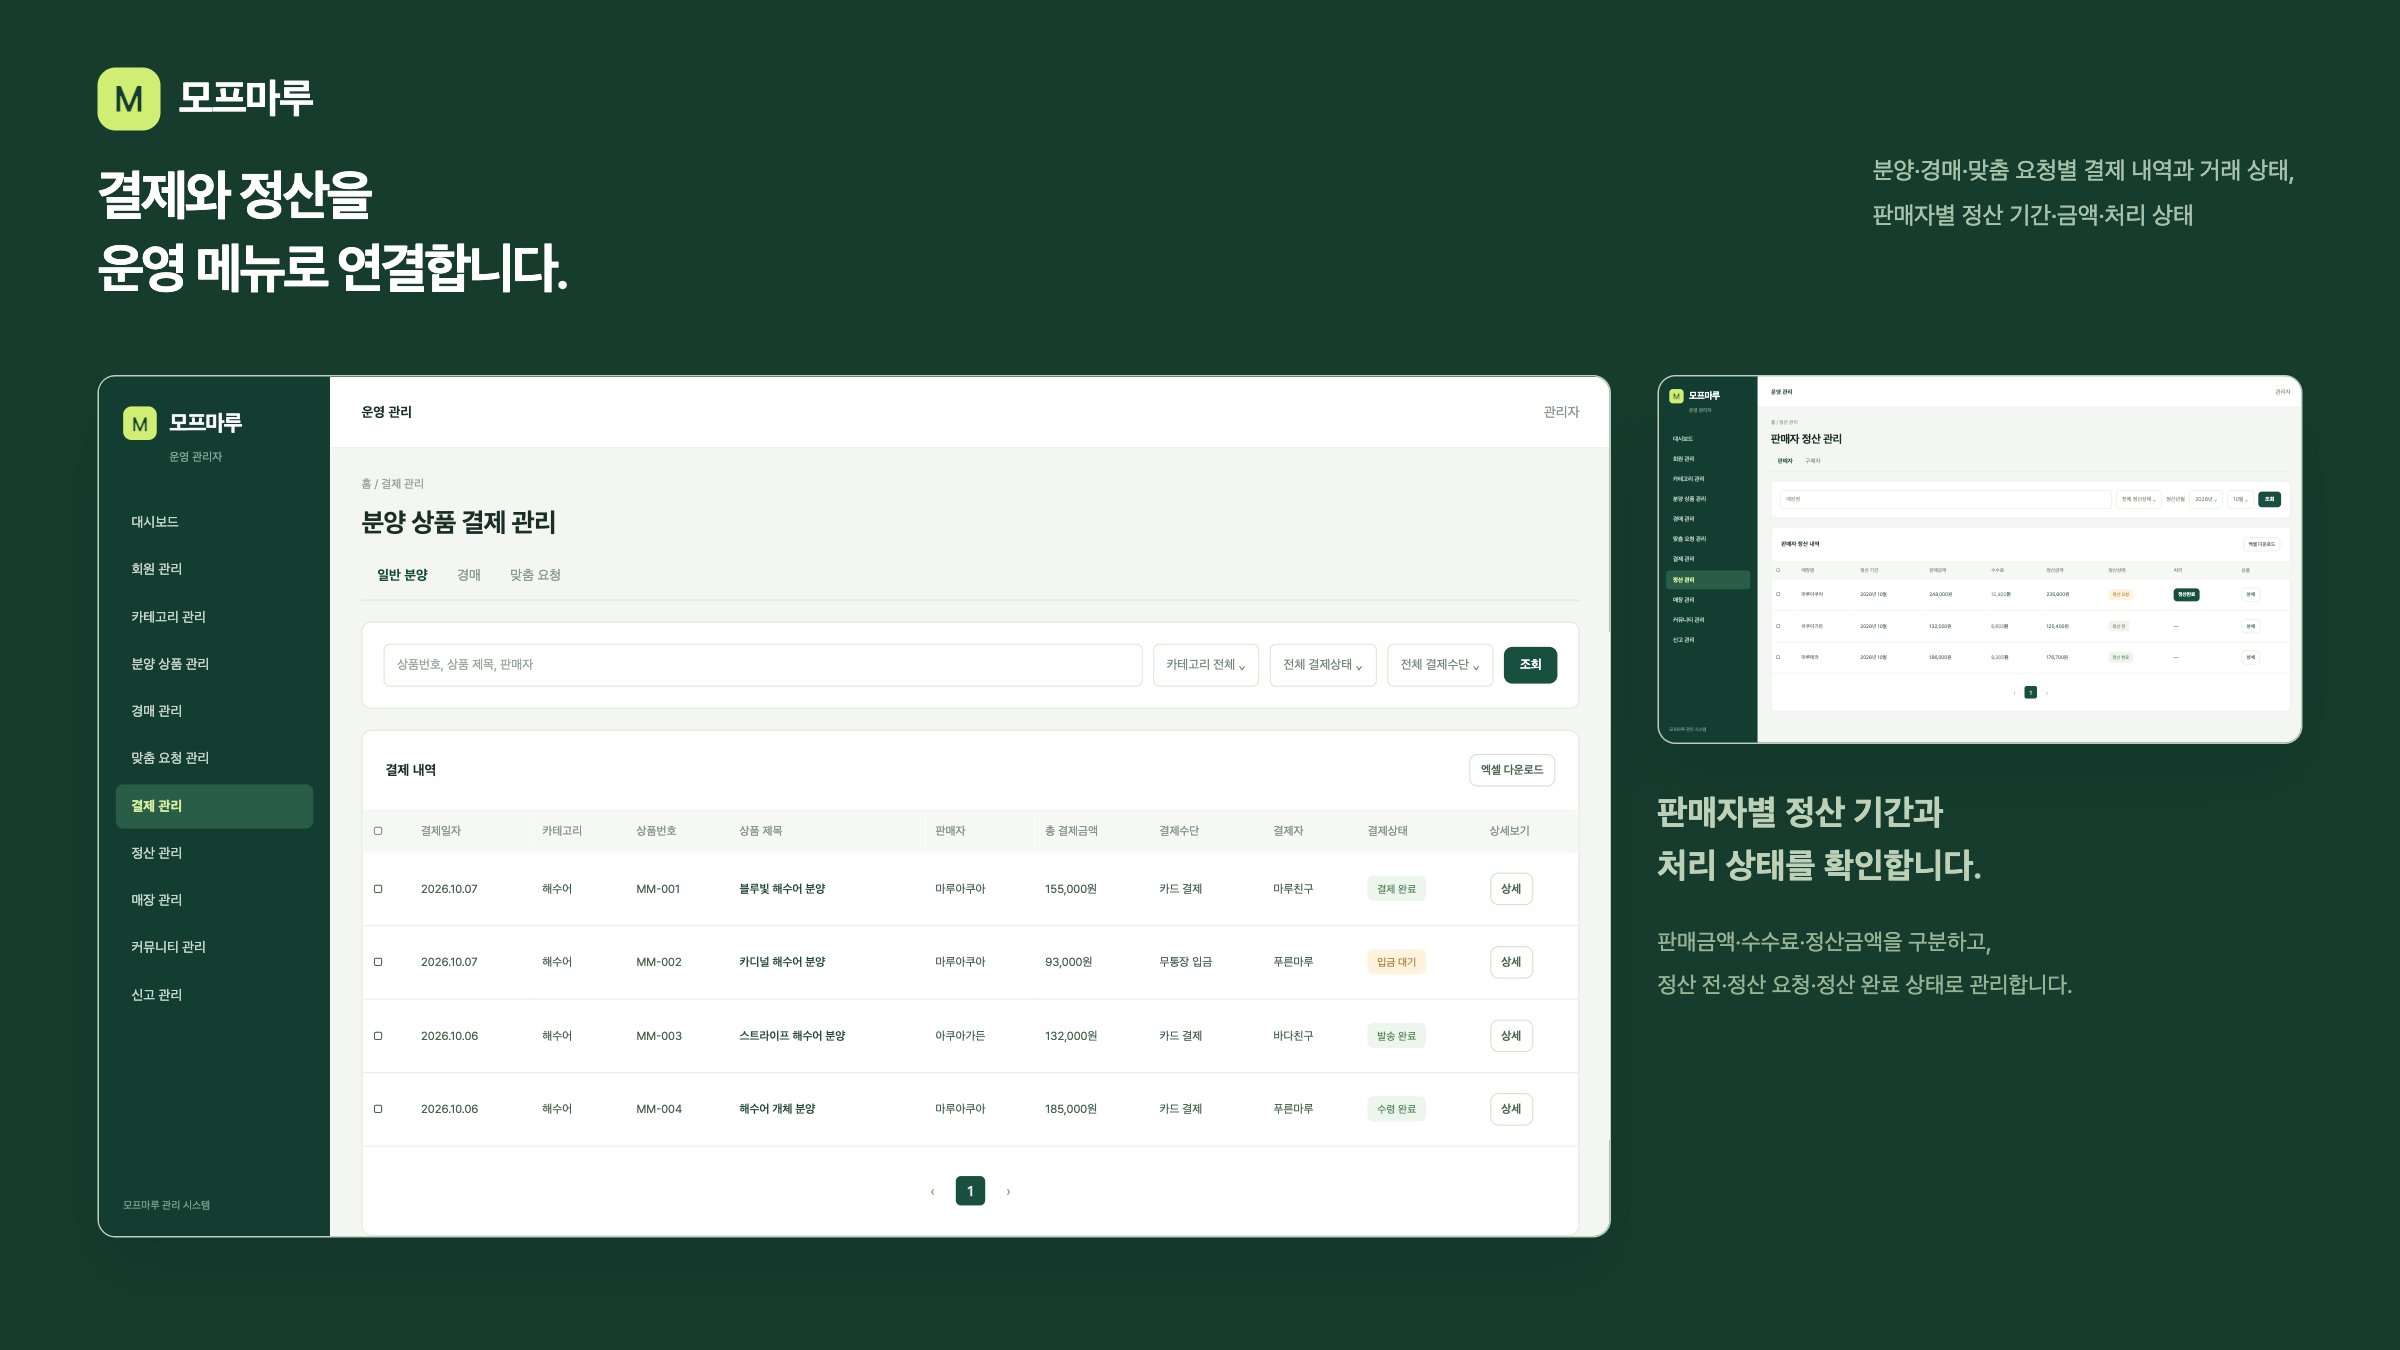The image size is (2400, 1350).
Task: Open 정산 관리 in the sidebar
Action: (214, 853)
